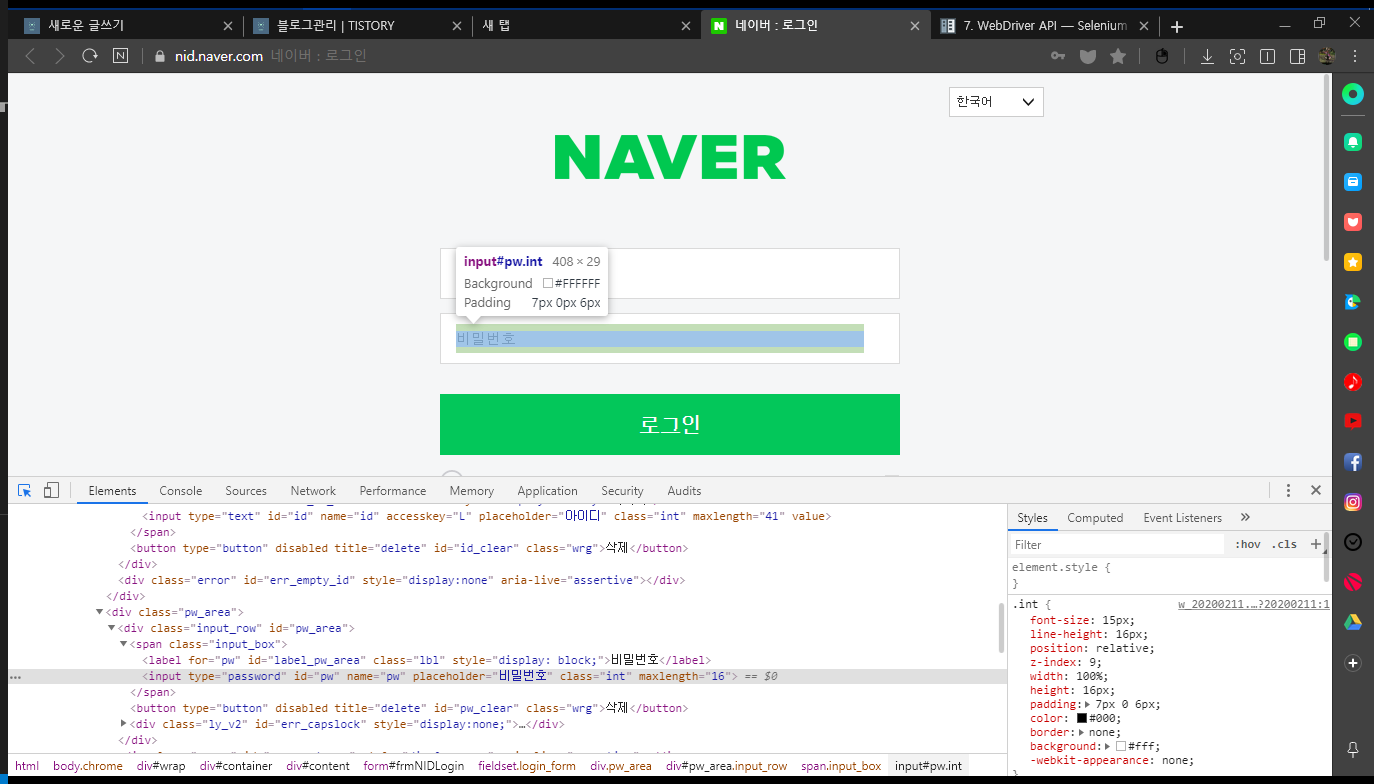Open the Facebook sidebar icon
The height and width of the screenshot is (784, 1374).
pos(1353,462)
